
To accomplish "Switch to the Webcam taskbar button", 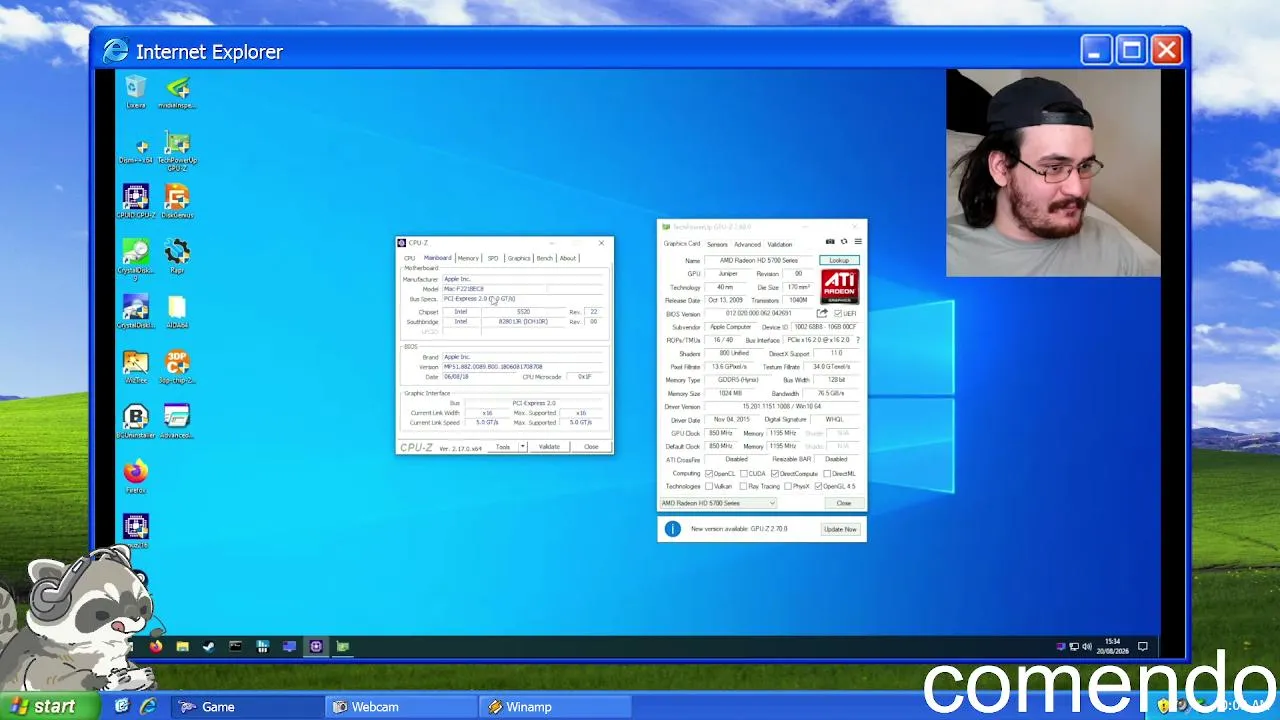I will [403, 707].
